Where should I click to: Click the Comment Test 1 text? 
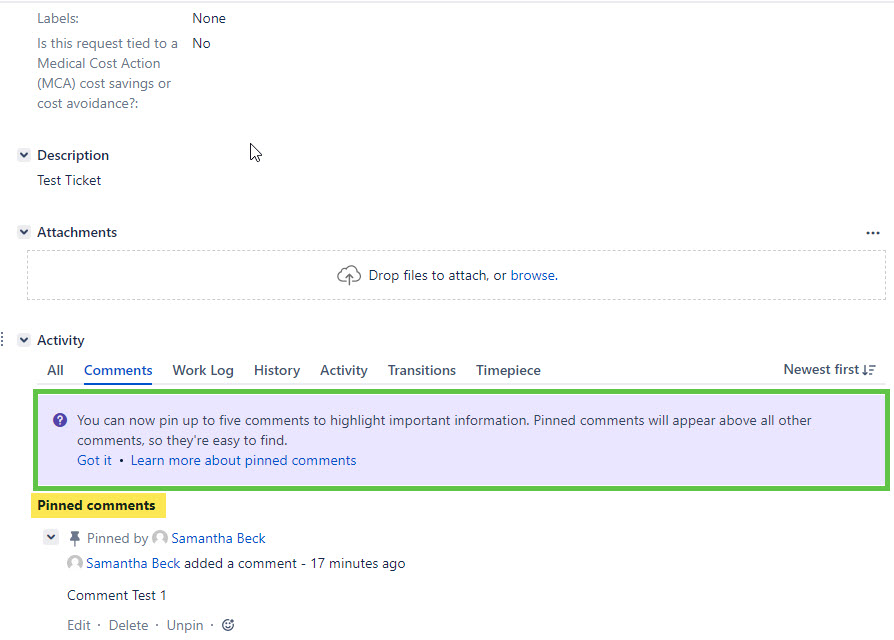117,595
